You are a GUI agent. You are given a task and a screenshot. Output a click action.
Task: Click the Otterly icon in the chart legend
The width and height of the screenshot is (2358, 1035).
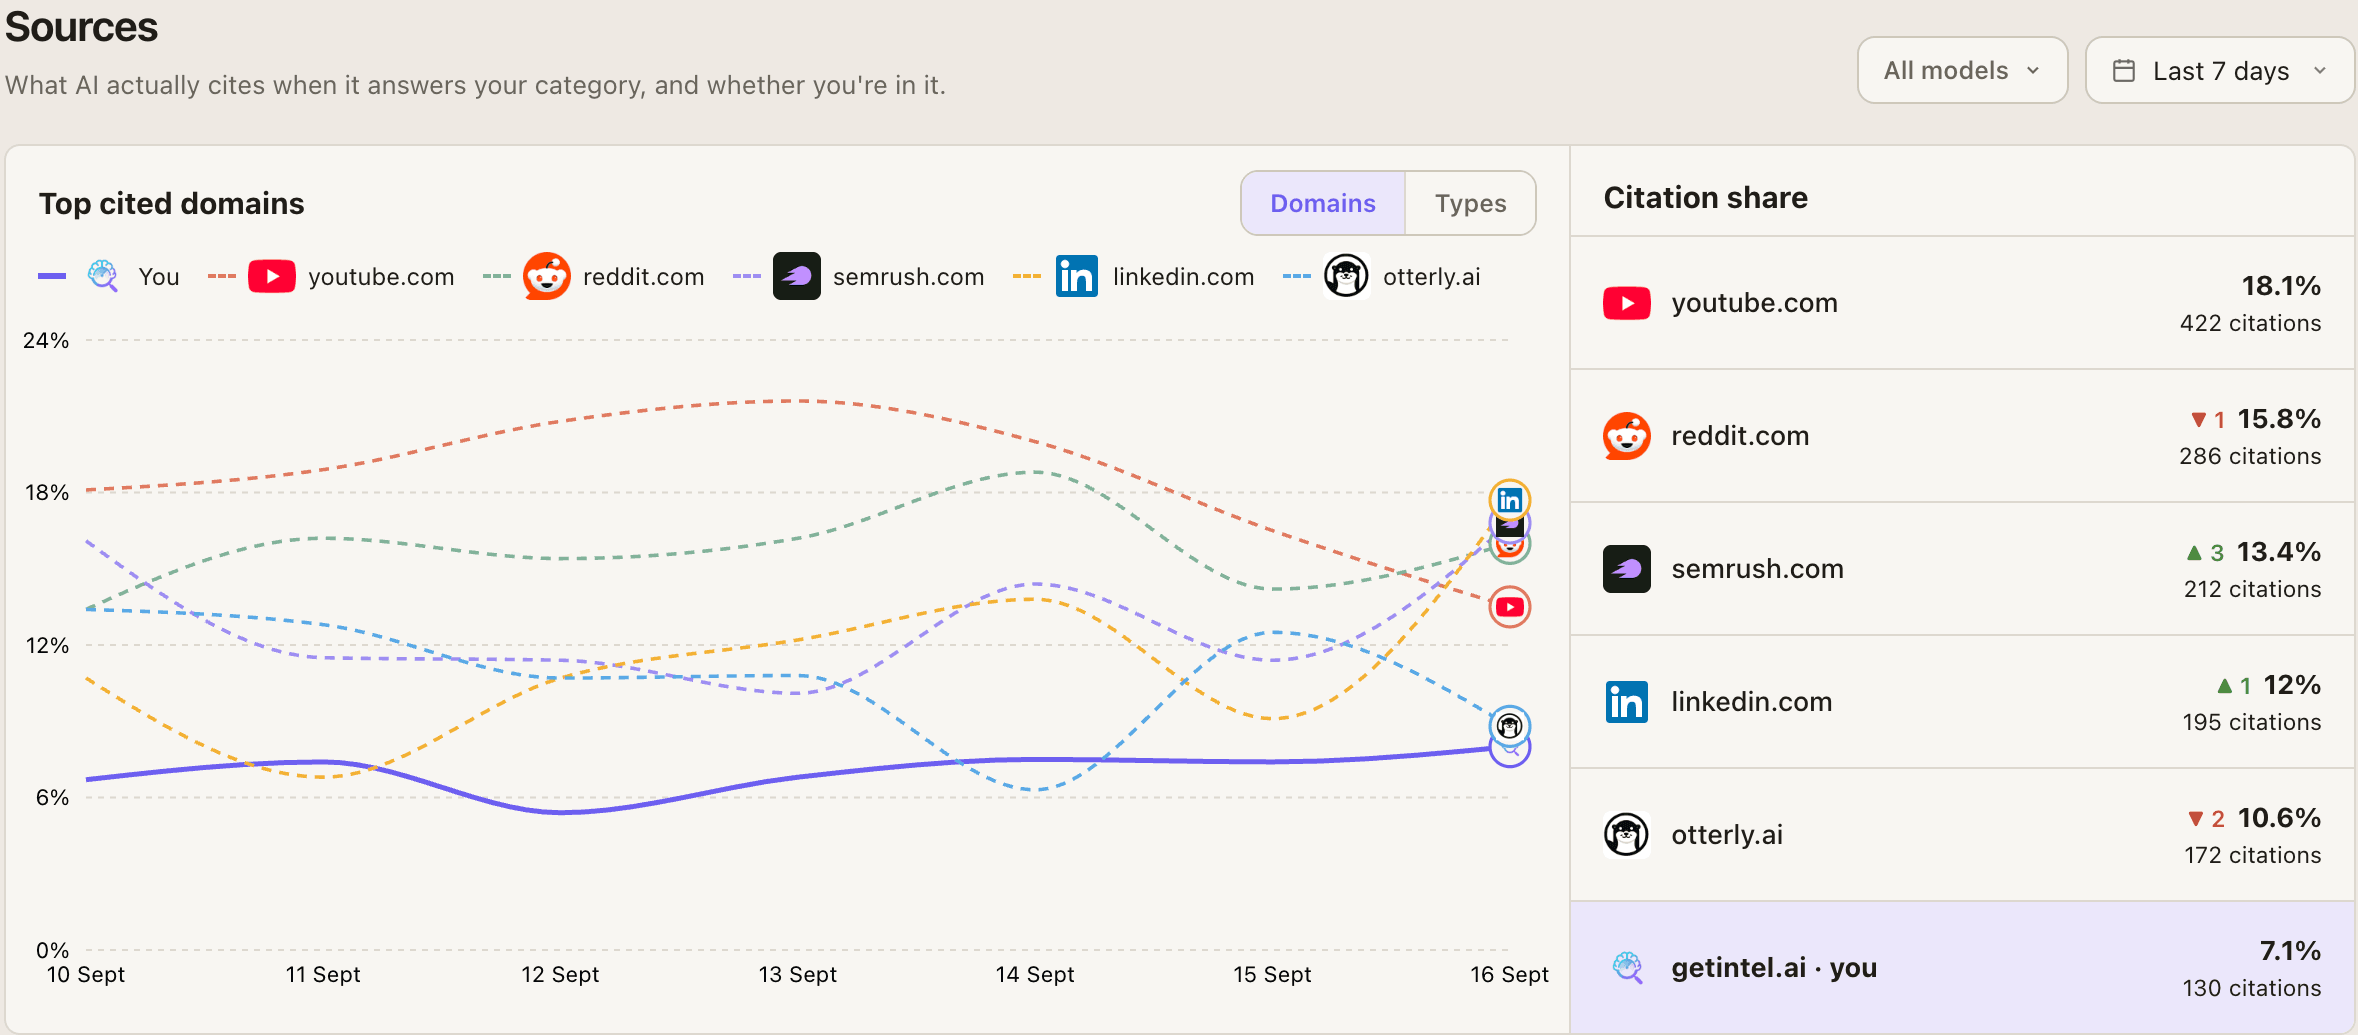pyautogui.click(x=1347, y=276)
